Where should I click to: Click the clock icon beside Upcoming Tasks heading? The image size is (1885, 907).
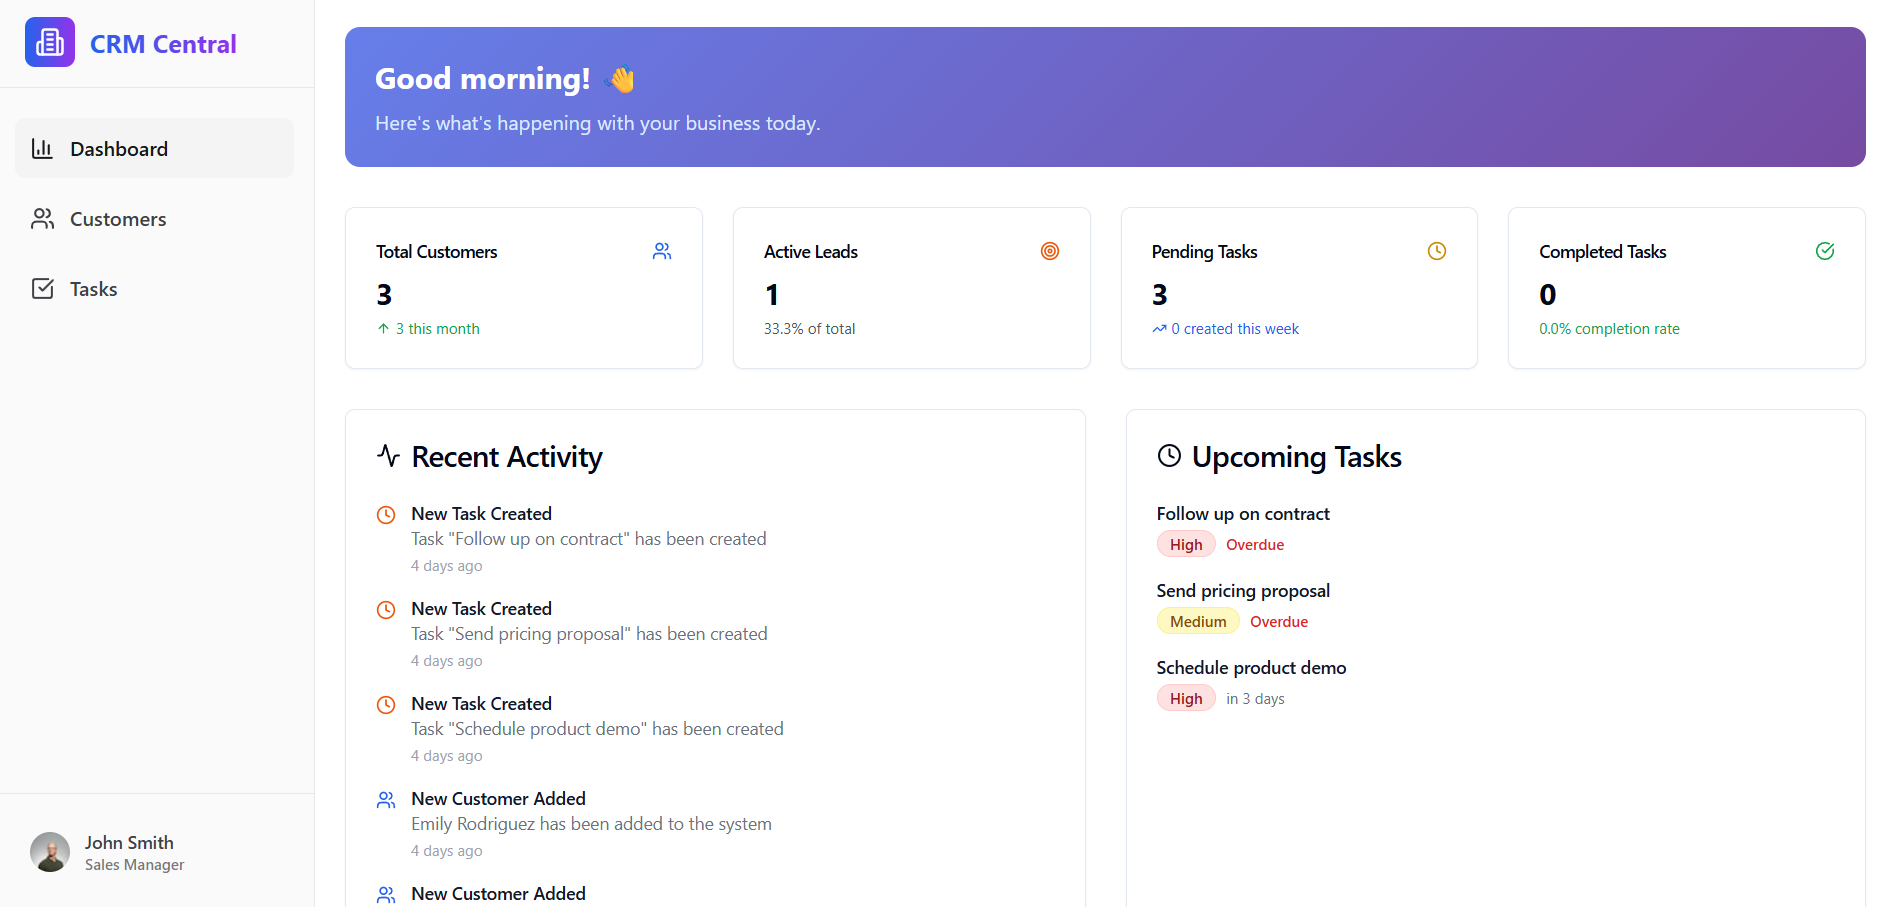pos(1168,456)
